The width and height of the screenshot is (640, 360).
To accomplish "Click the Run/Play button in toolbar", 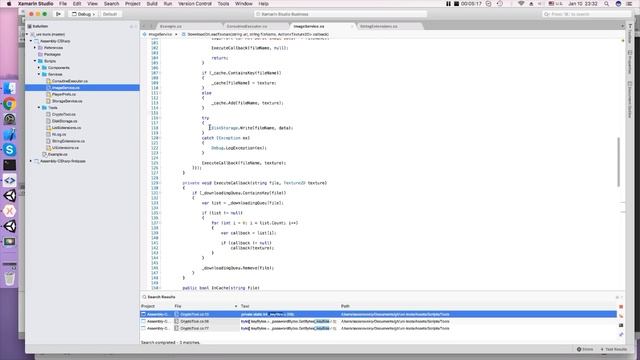I will click(58, 14).
